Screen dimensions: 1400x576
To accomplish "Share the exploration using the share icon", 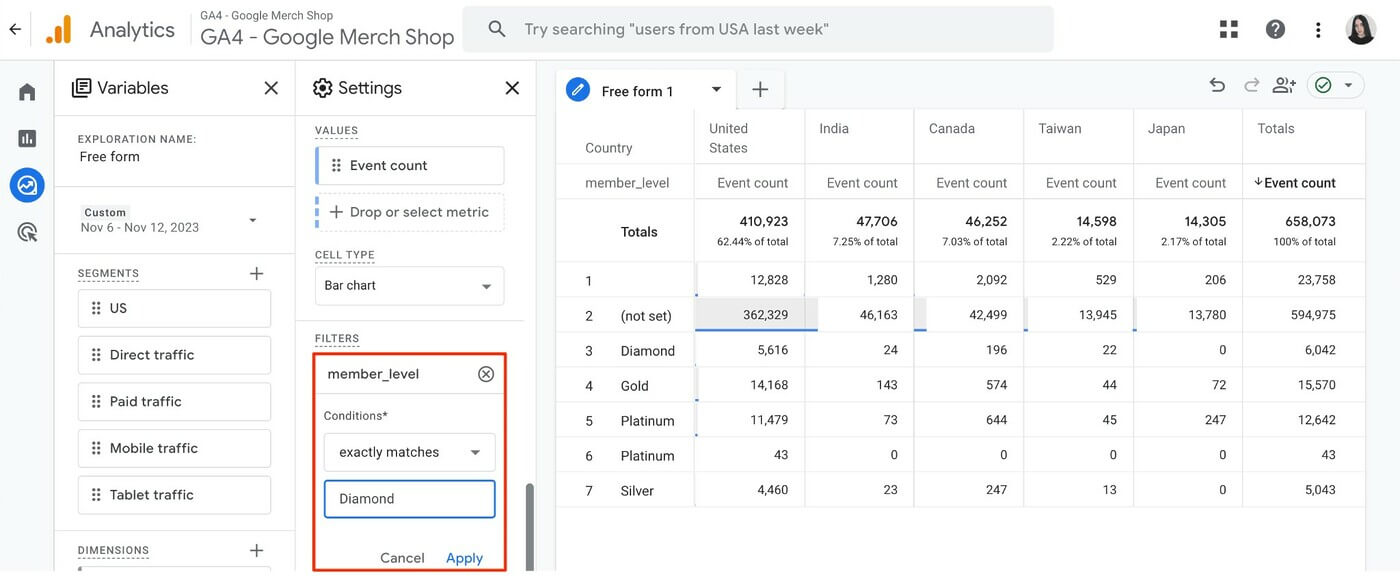I will pos(1283,84).
